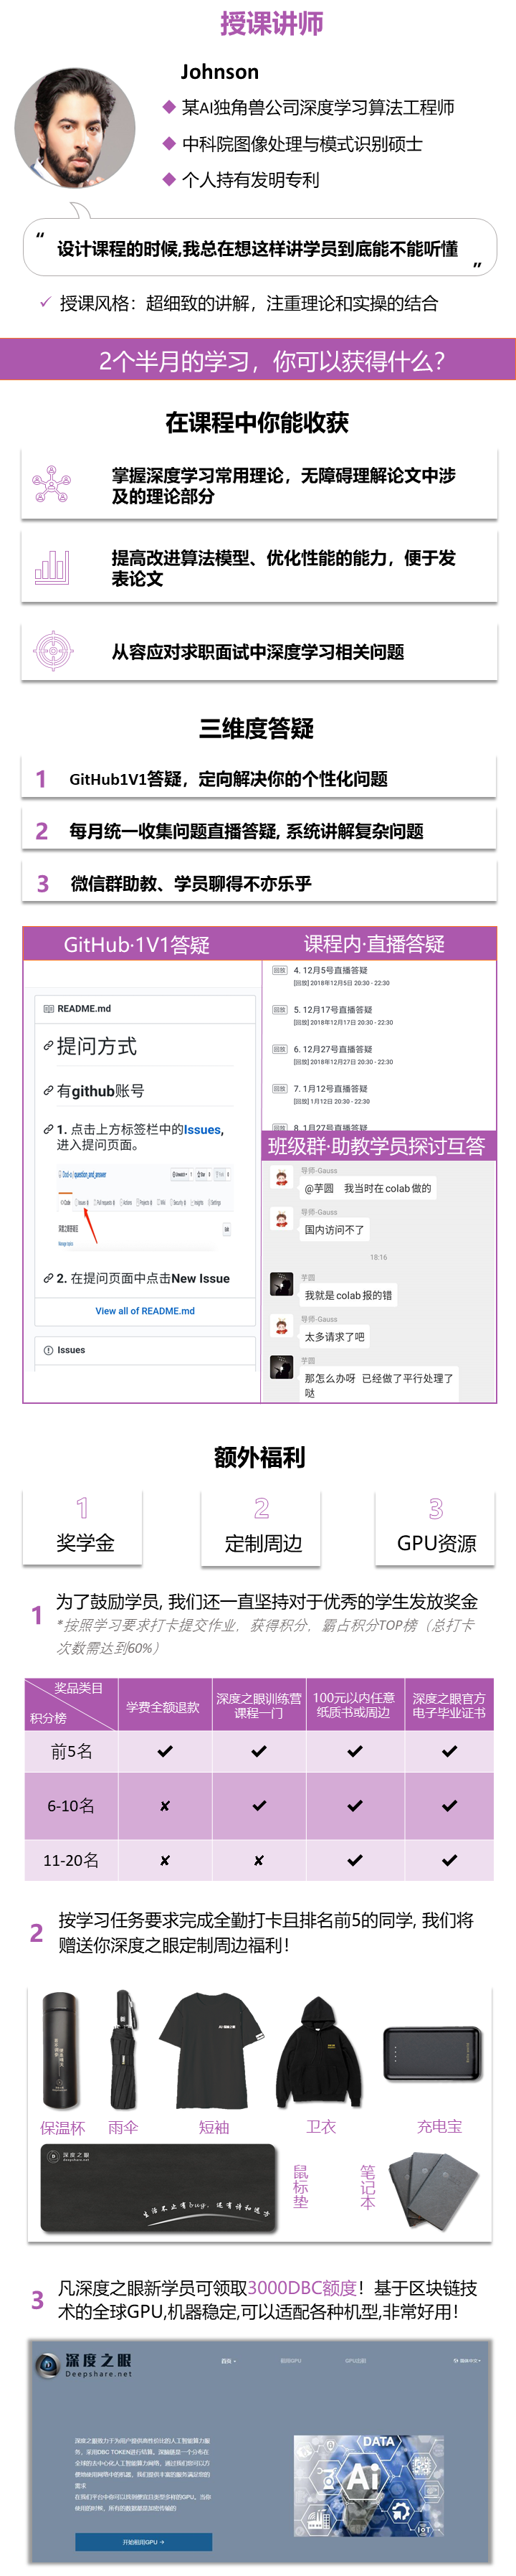Click the README.md file icon

coord(48,1009)
